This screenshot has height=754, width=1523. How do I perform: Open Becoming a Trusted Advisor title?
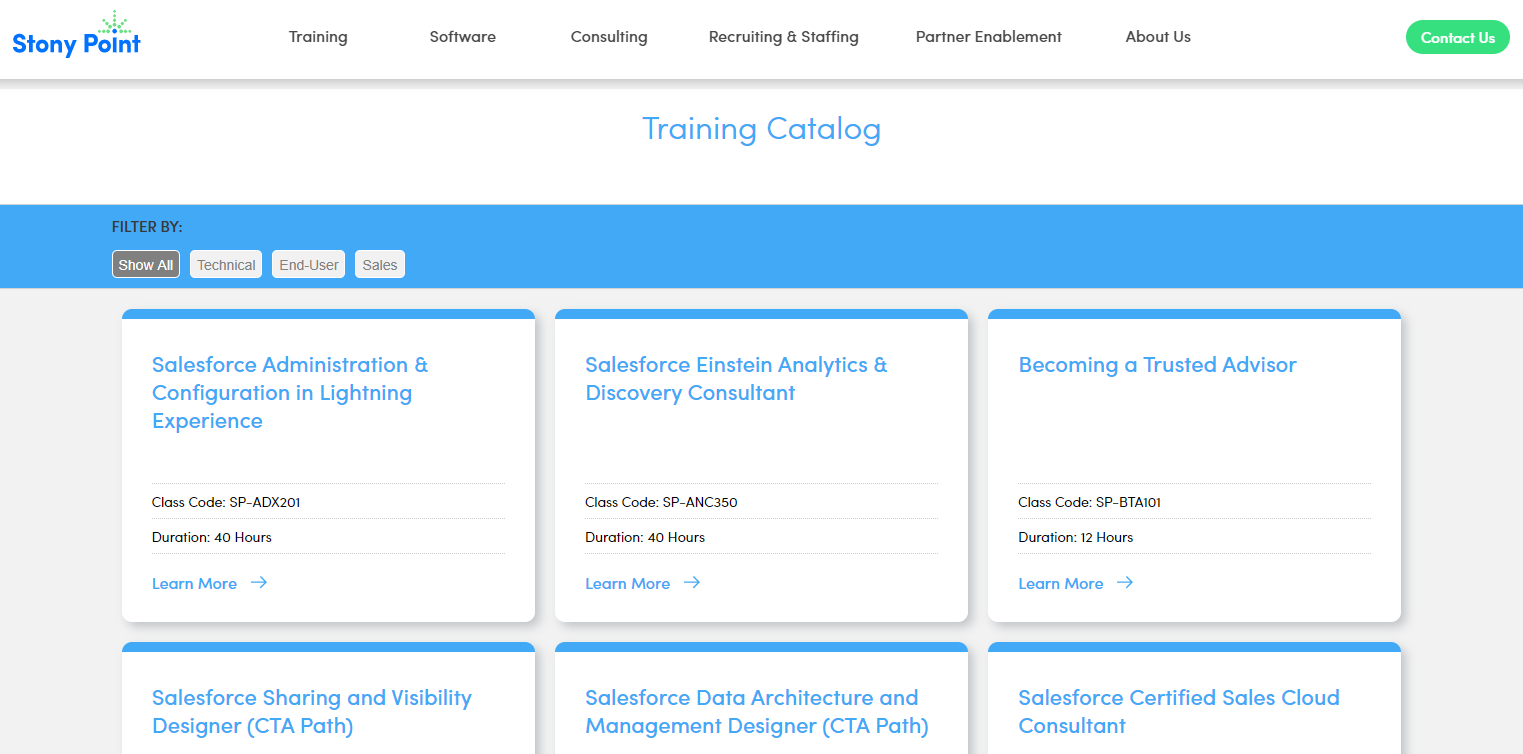(1157, 365)
